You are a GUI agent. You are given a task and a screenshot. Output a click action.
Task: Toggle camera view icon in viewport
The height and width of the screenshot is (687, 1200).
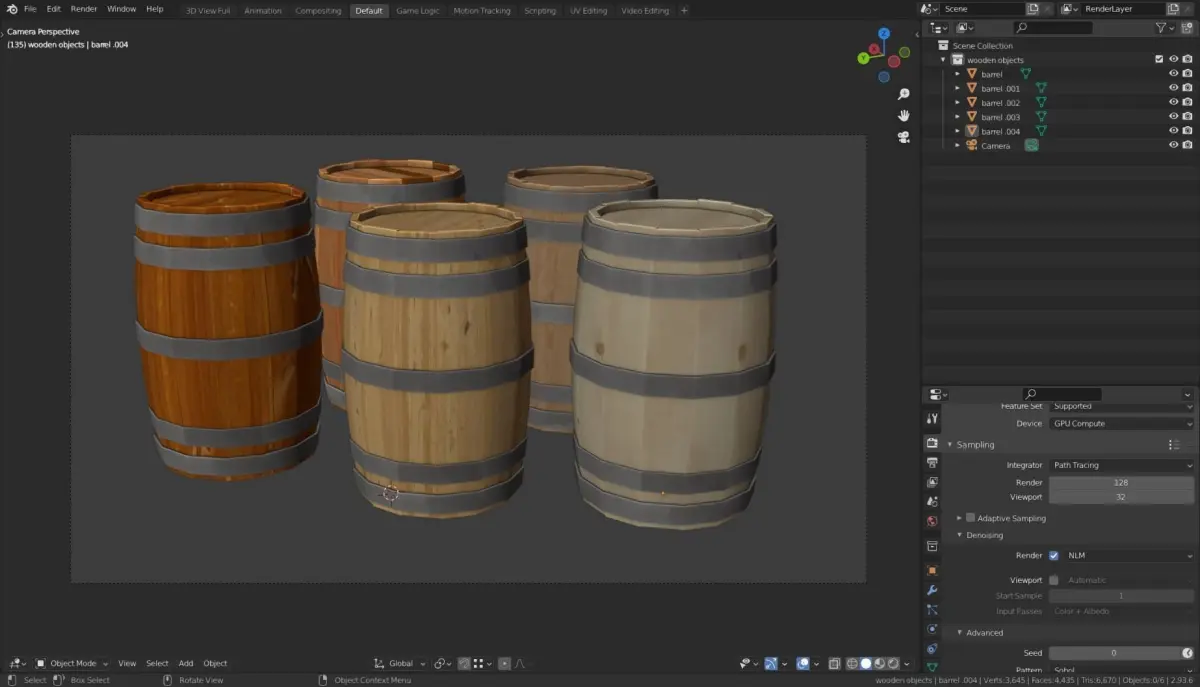[x=903, y=138]
